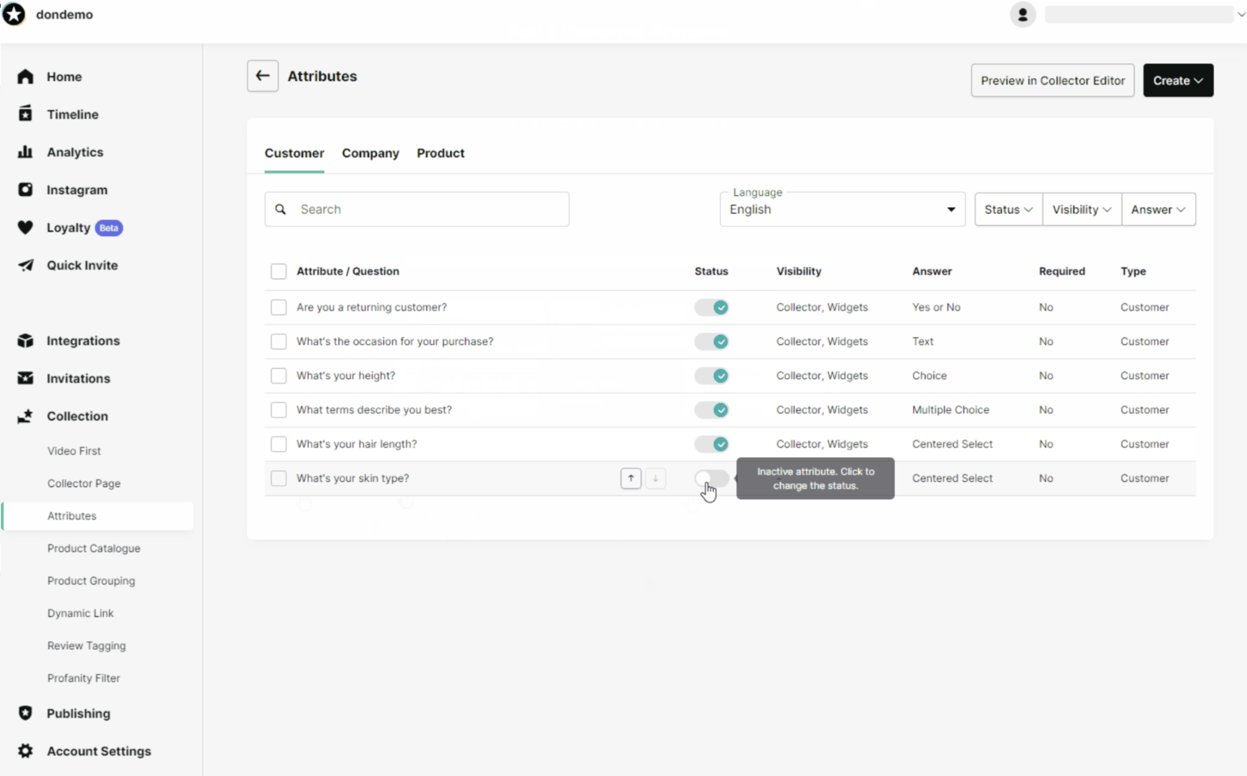Click the Integrations box icon
The height and width of the screenshot is (776, 1247).
[x=26, y=341]
